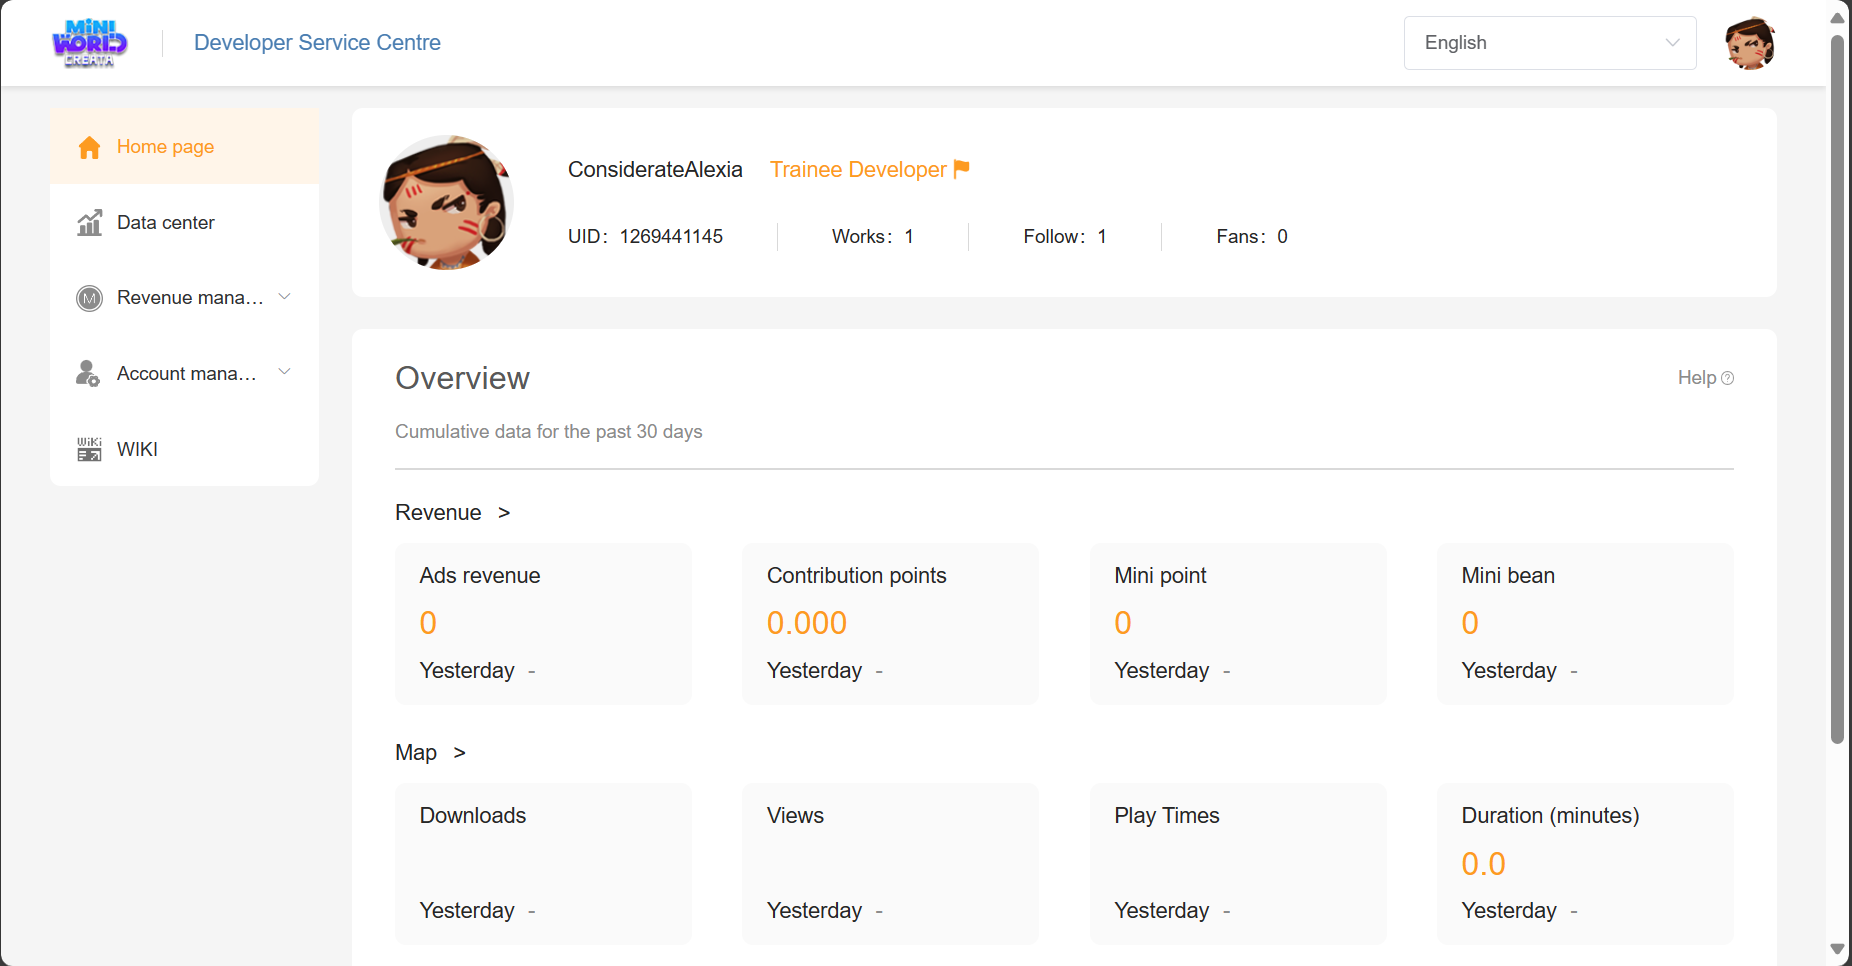
Task: Click the orange flag icon
Action: click(961, 169)
